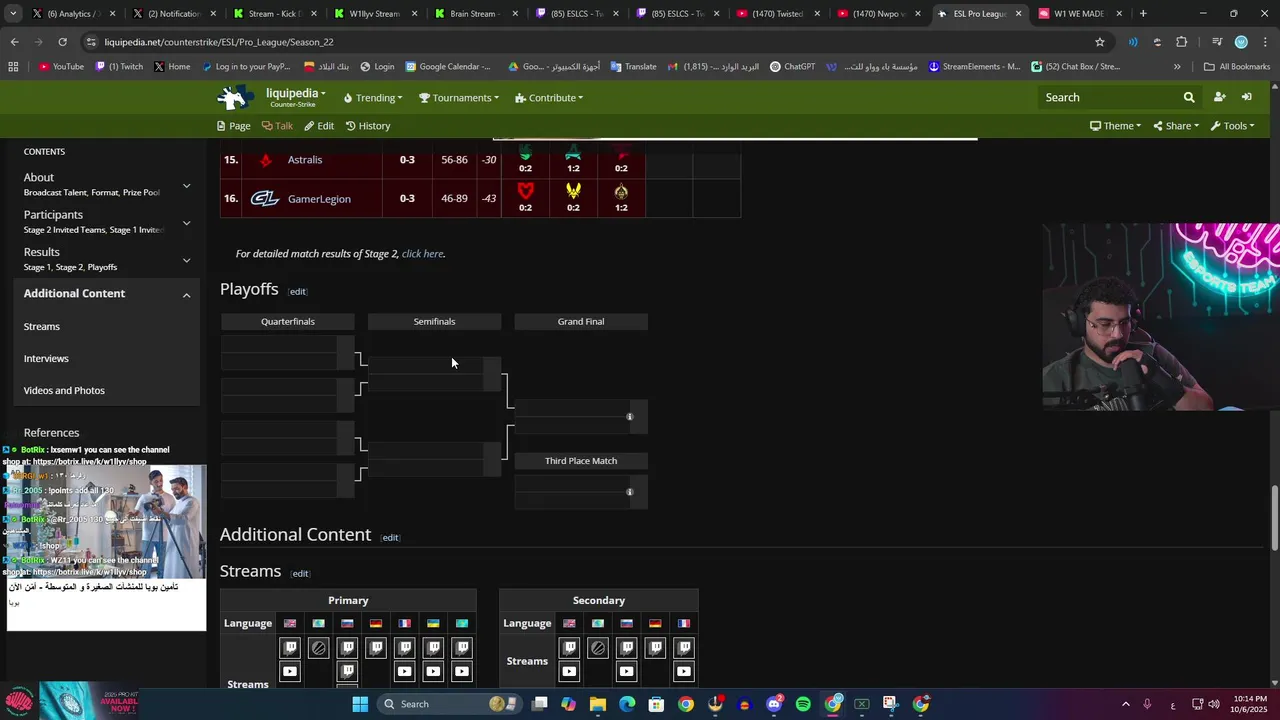The height and width of the screenshot is (720, 1280).
Task: Expand the Participants section in contents sidebar
Action: click(x=186, y=223)
